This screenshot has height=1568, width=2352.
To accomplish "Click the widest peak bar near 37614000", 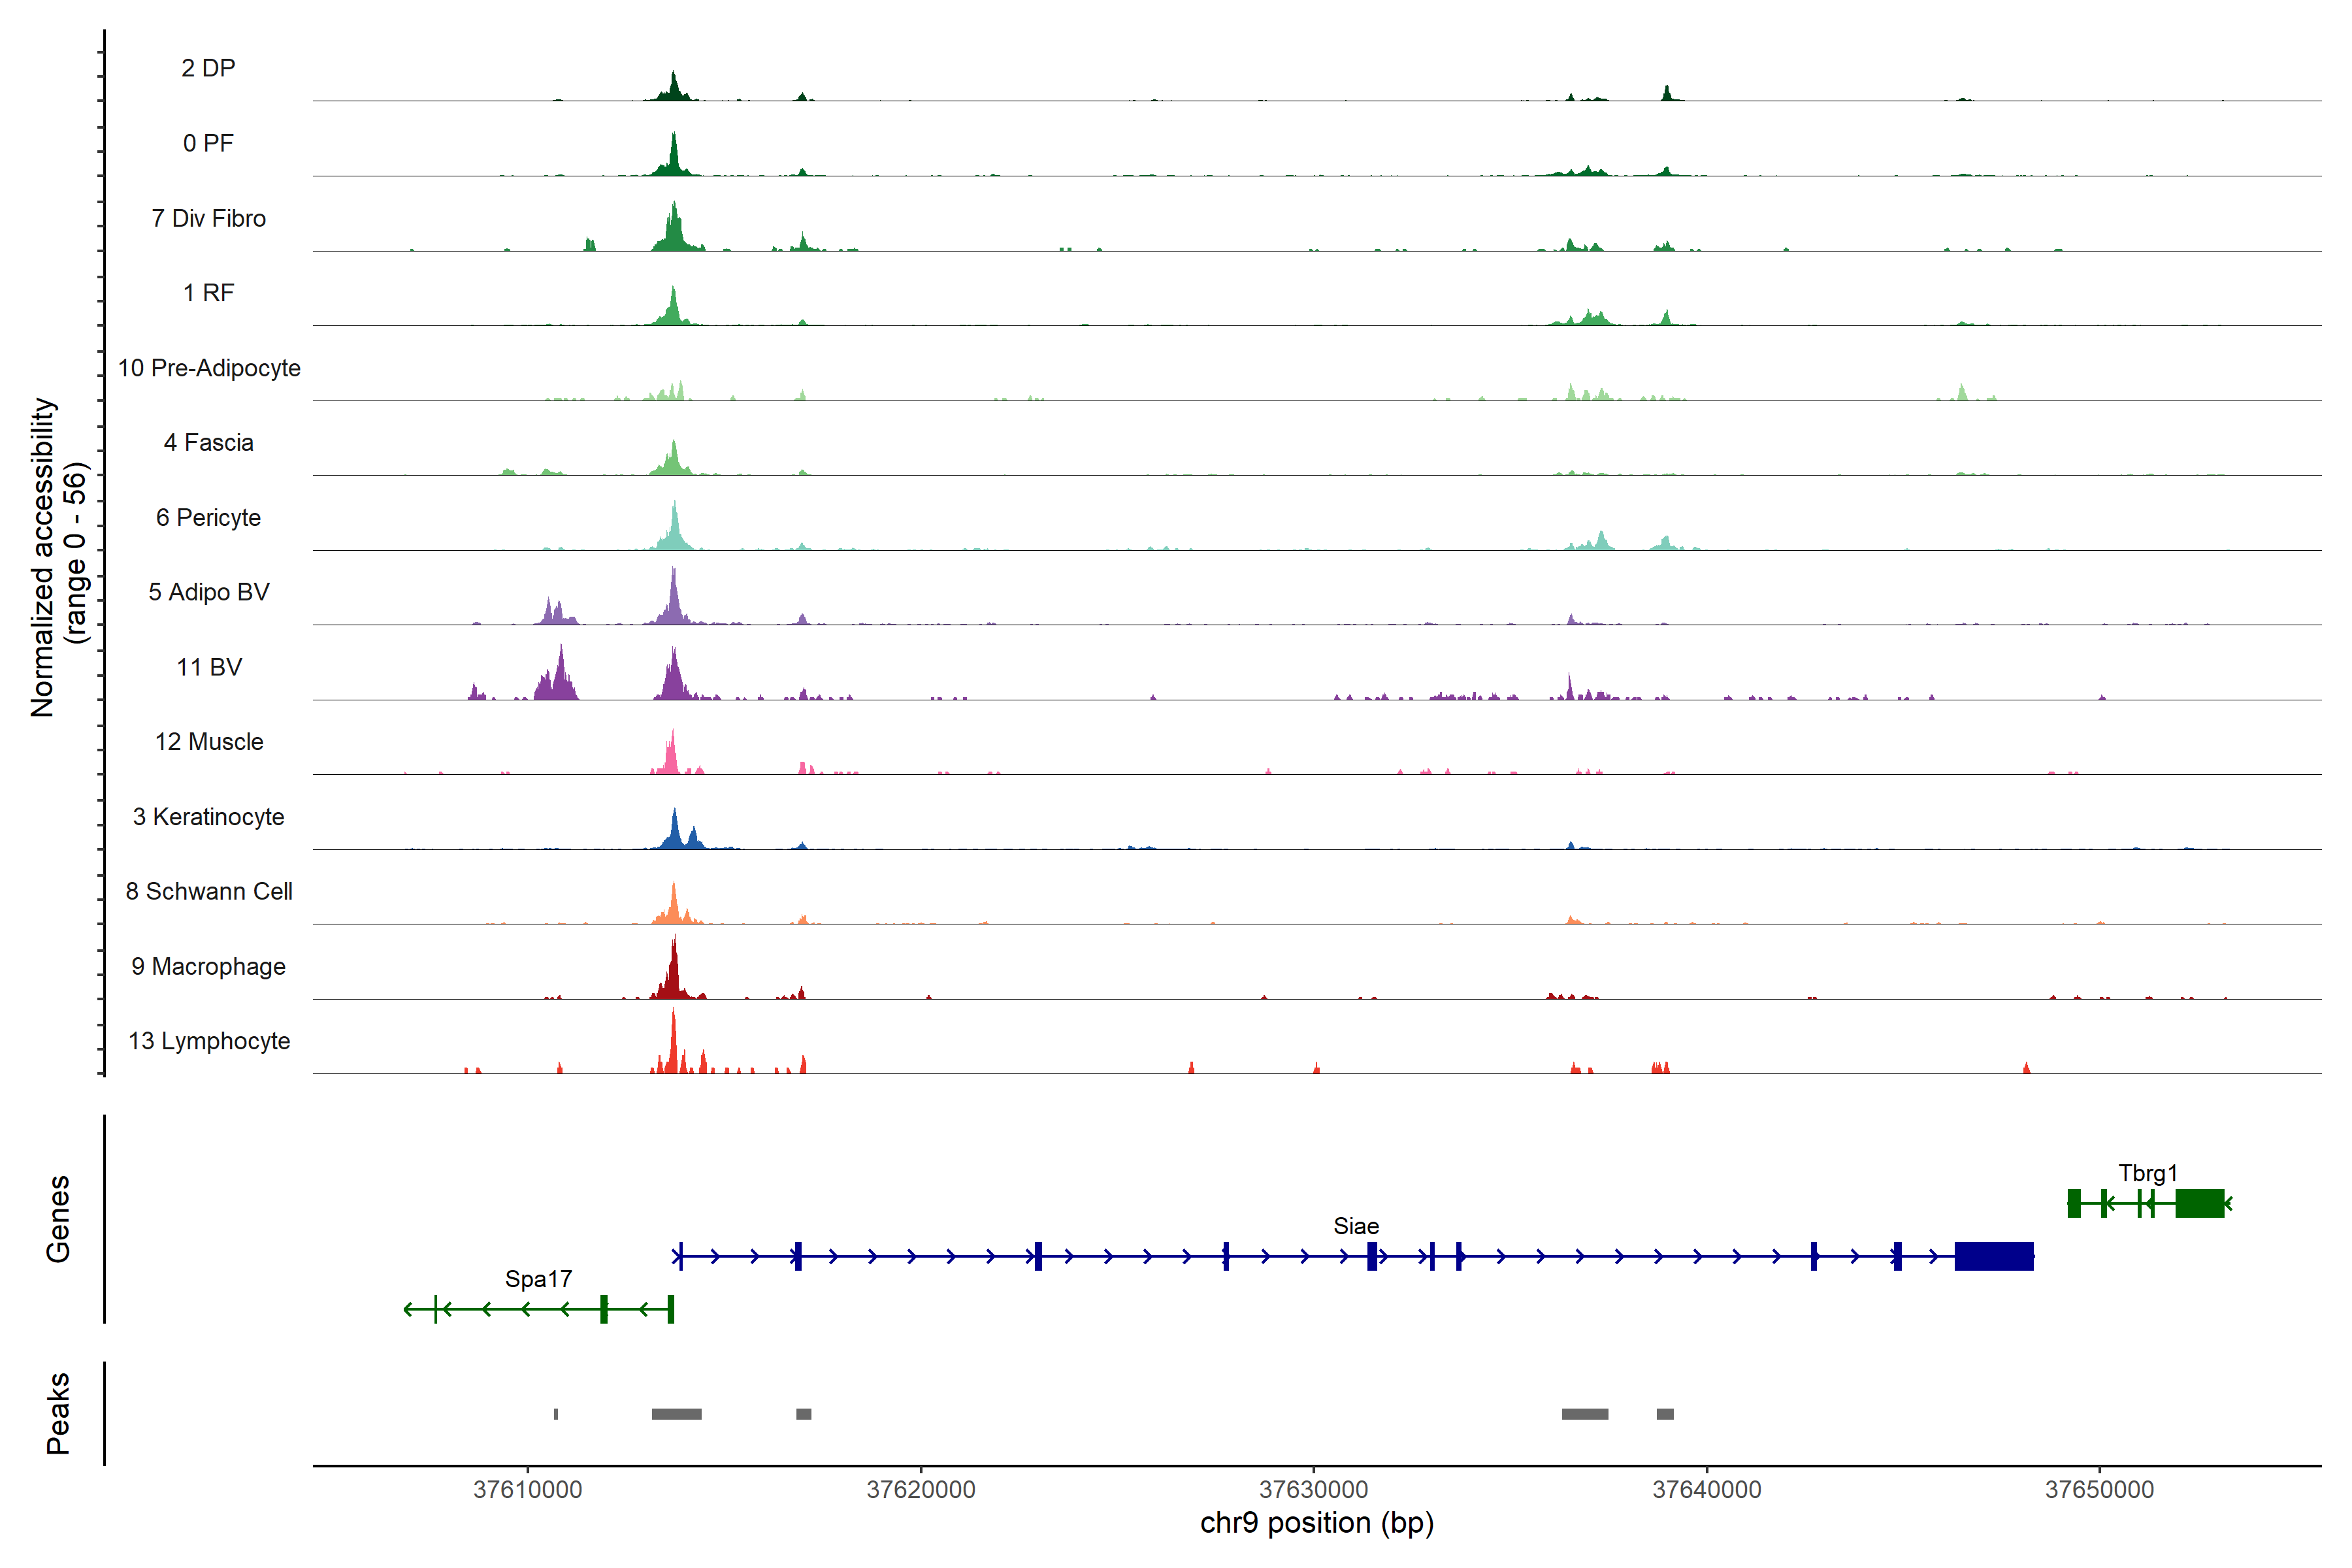I will click(x=676, y=1414).
